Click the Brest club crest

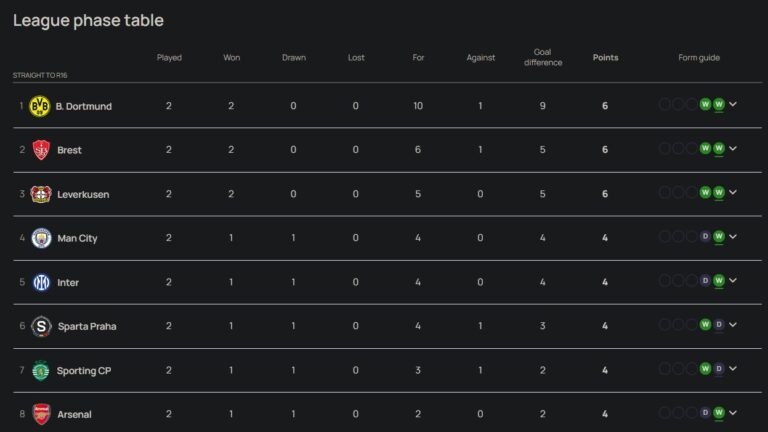pyautogui.click(x=41, y=150)
